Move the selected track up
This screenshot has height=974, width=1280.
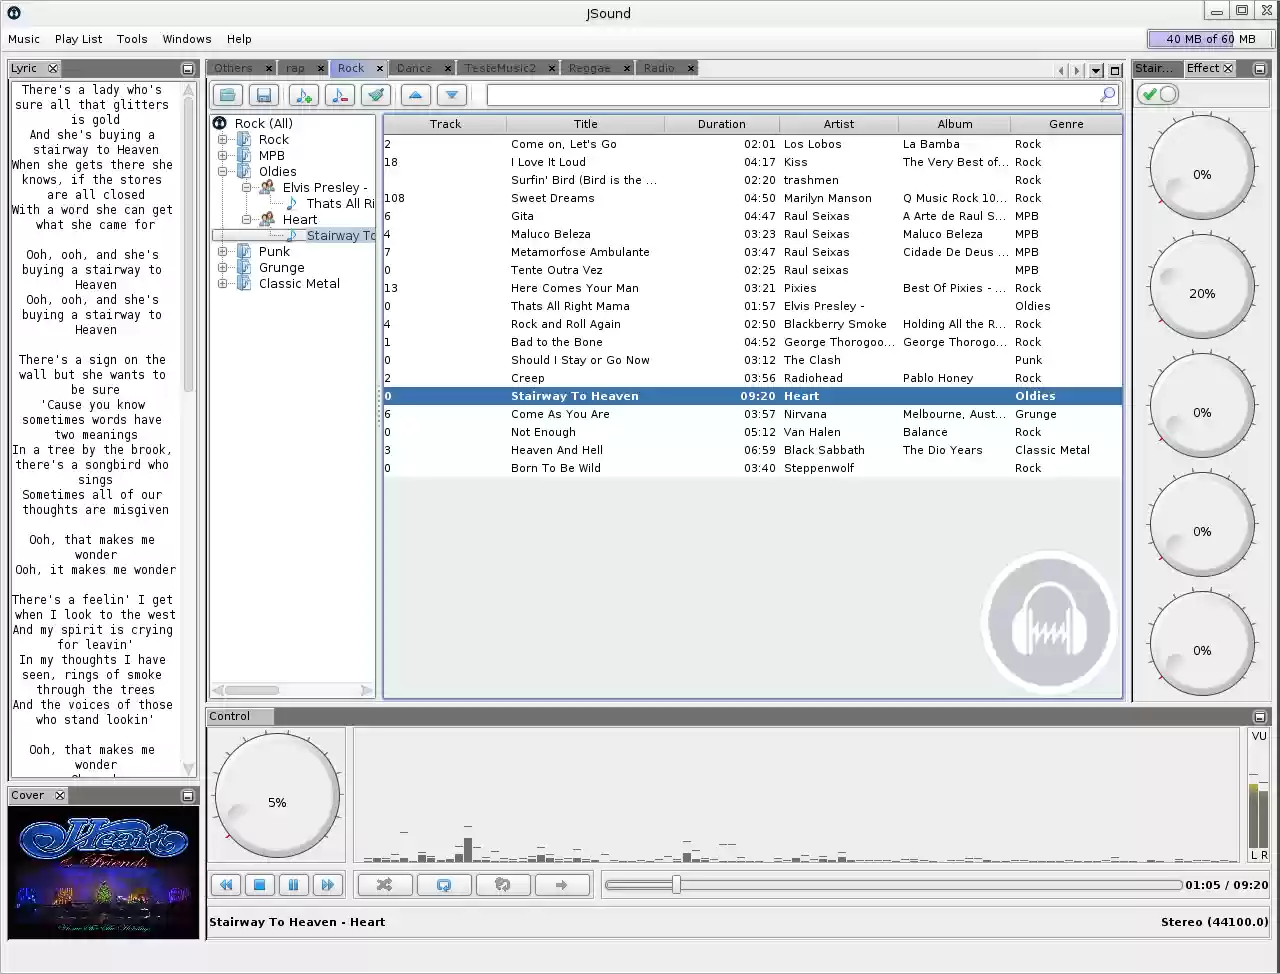point(416,94)
